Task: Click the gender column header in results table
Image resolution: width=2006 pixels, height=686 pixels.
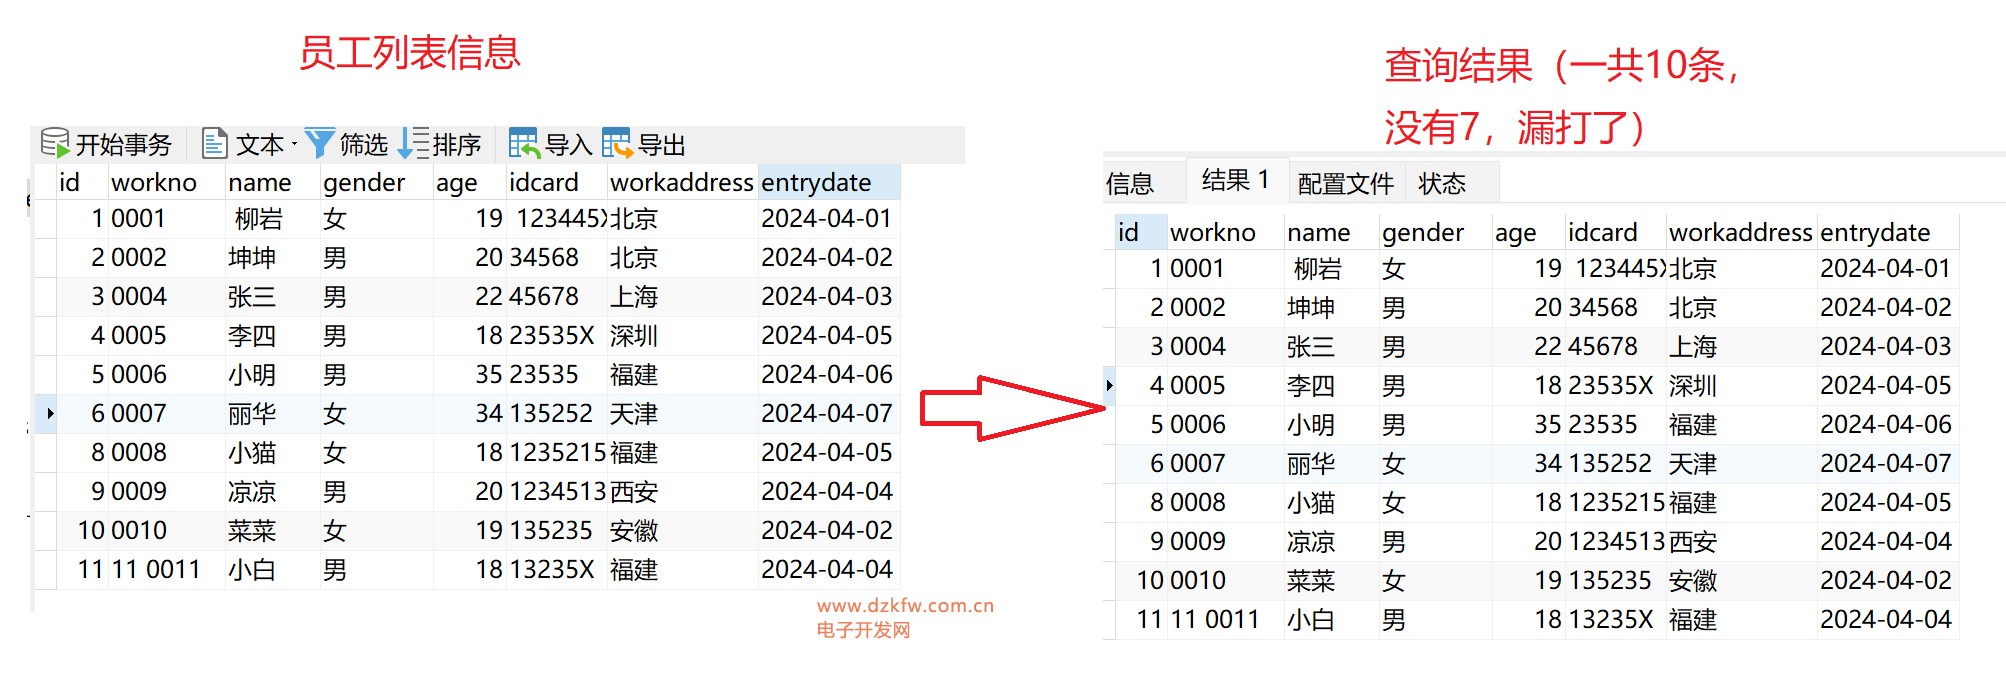Action: pos(1422,232)
